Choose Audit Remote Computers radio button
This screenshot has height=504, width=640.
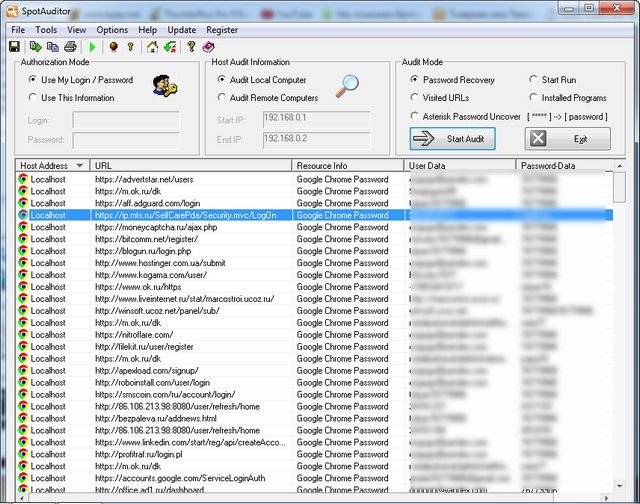click(x=222, y=97)
